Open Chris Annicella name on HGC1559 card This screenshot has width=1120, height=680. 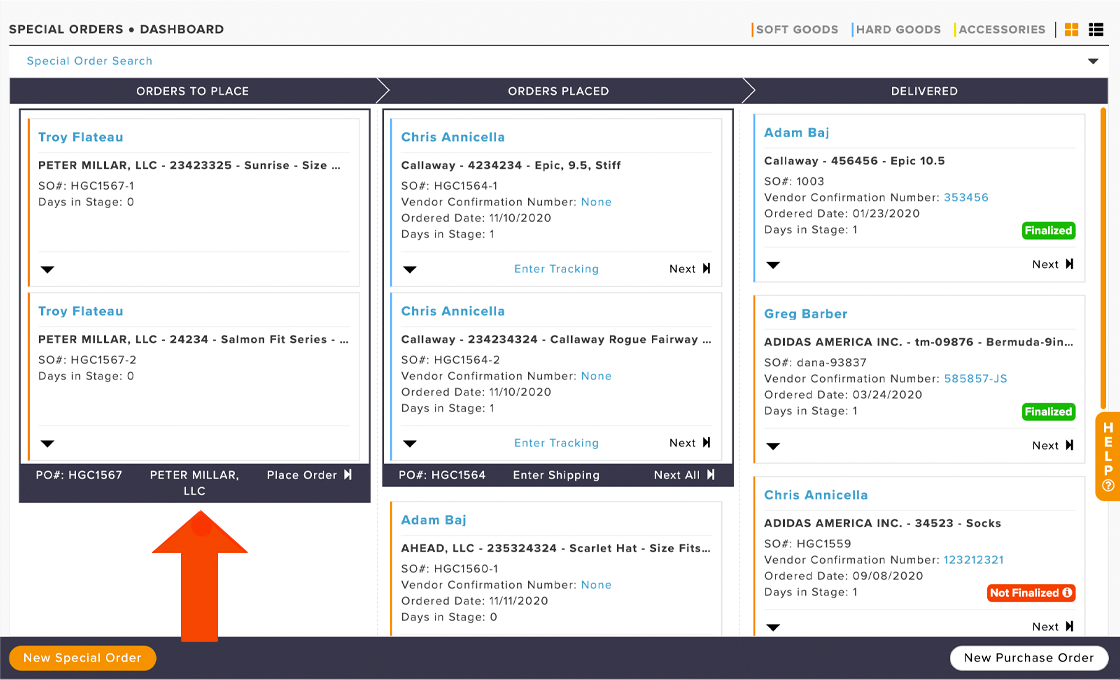click(816, 495)
